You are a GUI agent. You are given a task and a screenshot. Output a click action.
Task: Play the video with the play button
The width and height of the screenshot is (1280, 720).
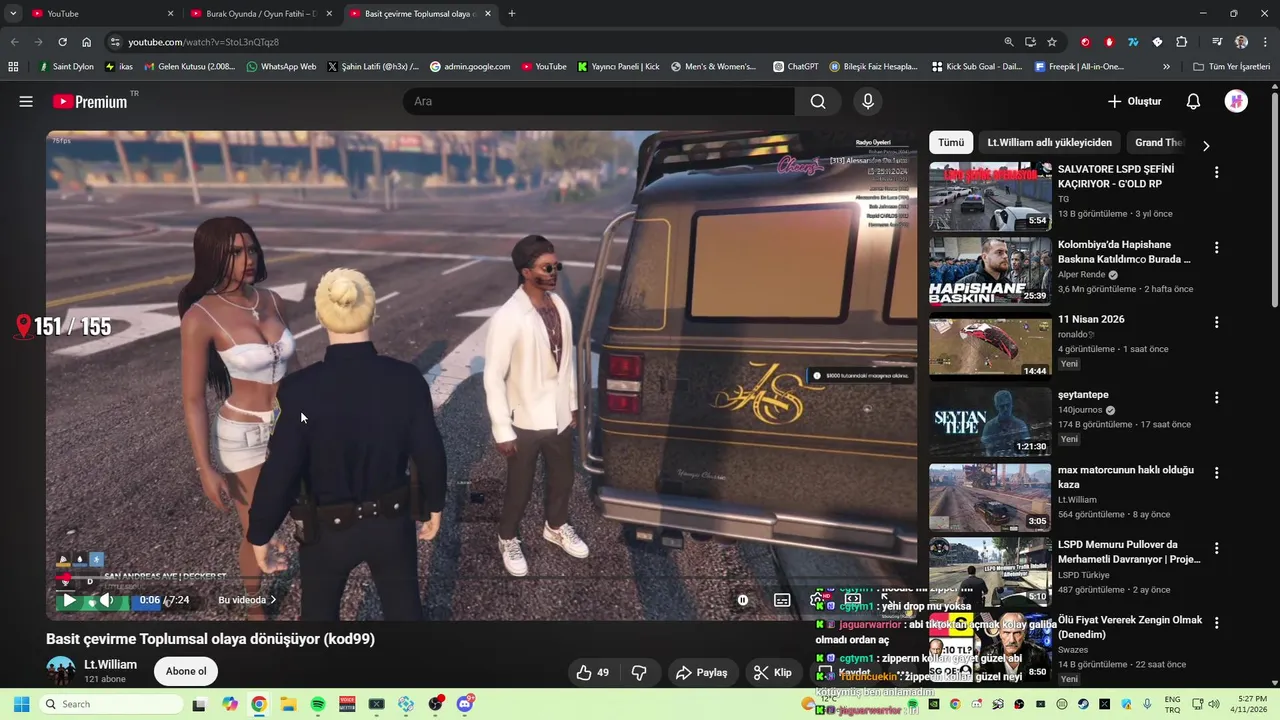coord(69,600)
